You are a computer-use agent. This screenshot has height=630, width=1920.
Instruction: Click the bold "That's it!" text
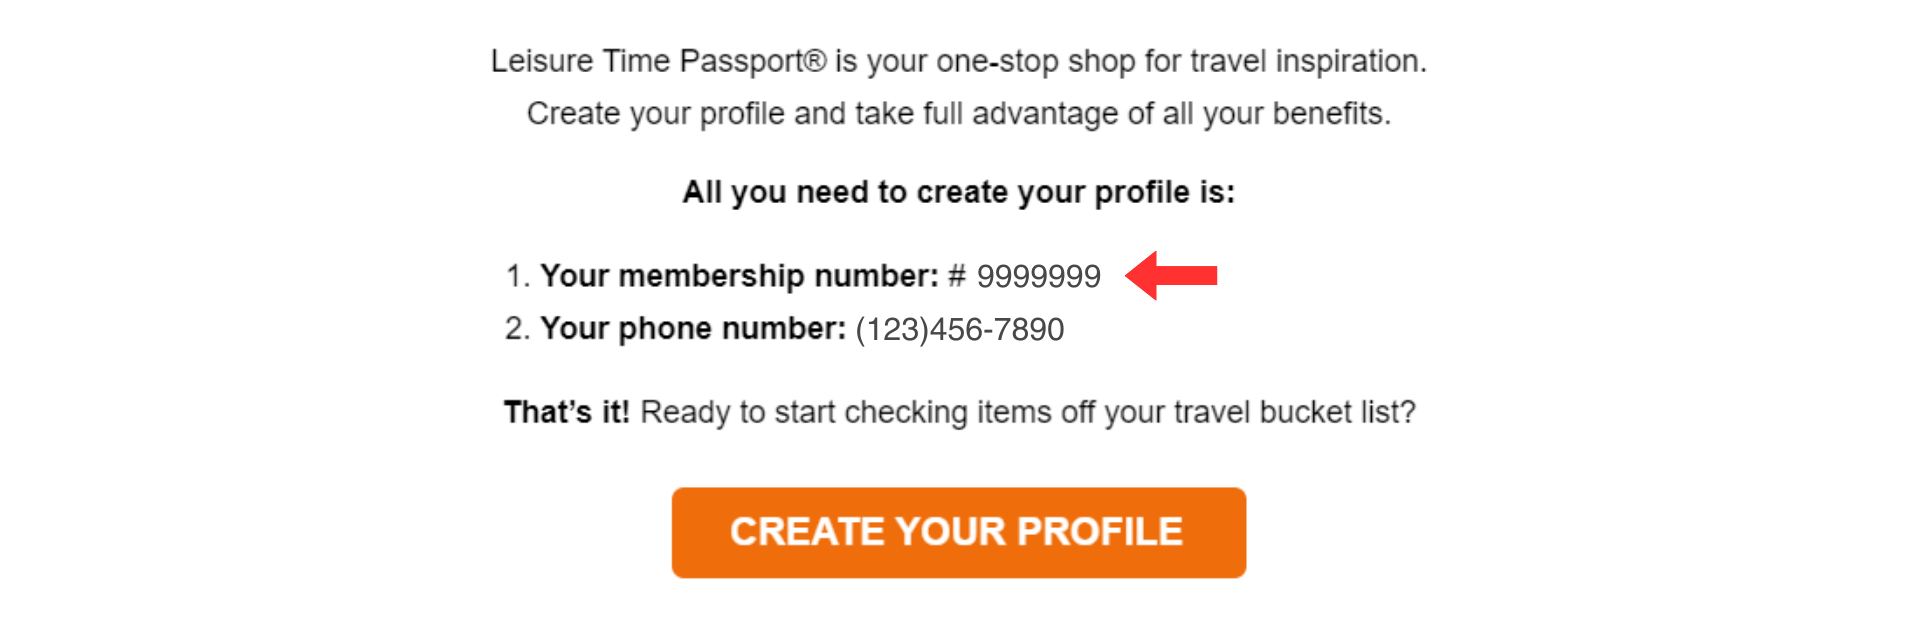[x=566, y=412]
